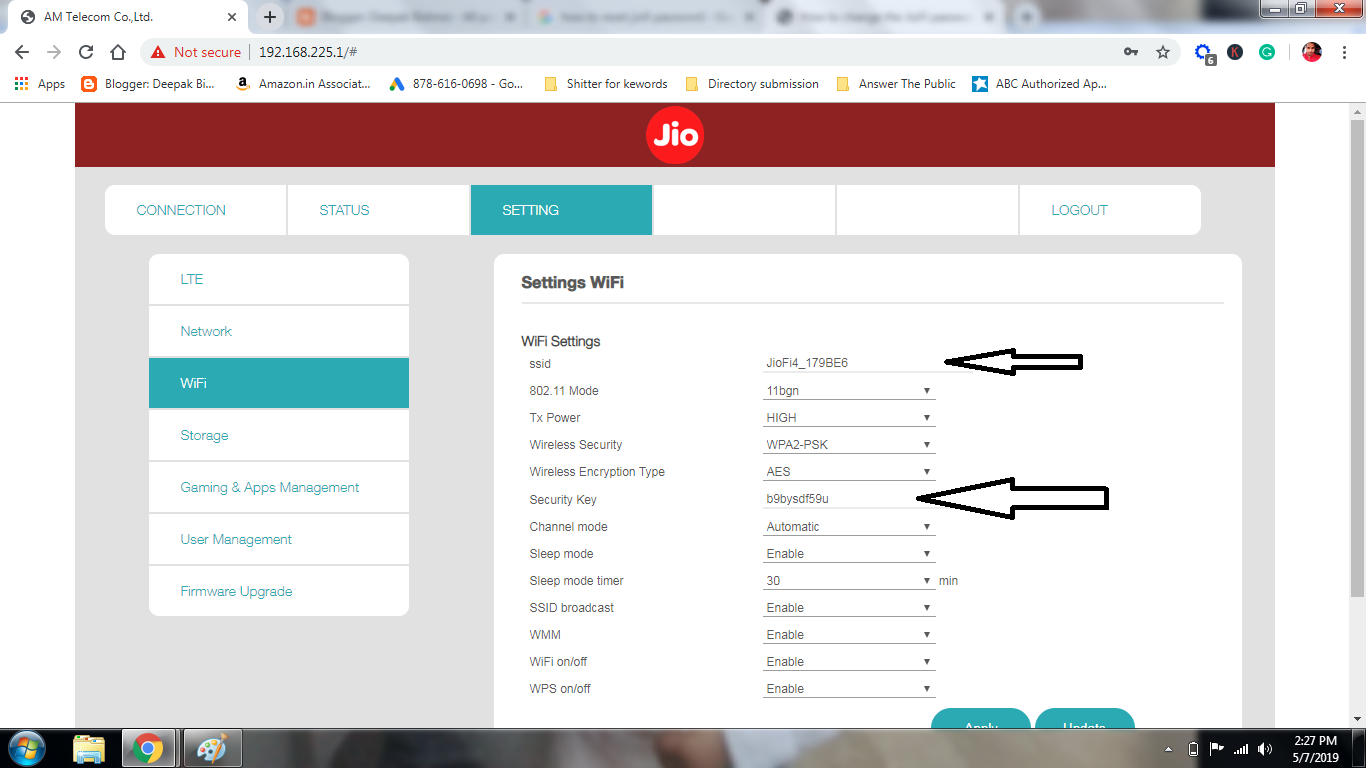Click the Not secure warning icon
The width and height of the screenshot is (1366, 768).
point(158,52)
